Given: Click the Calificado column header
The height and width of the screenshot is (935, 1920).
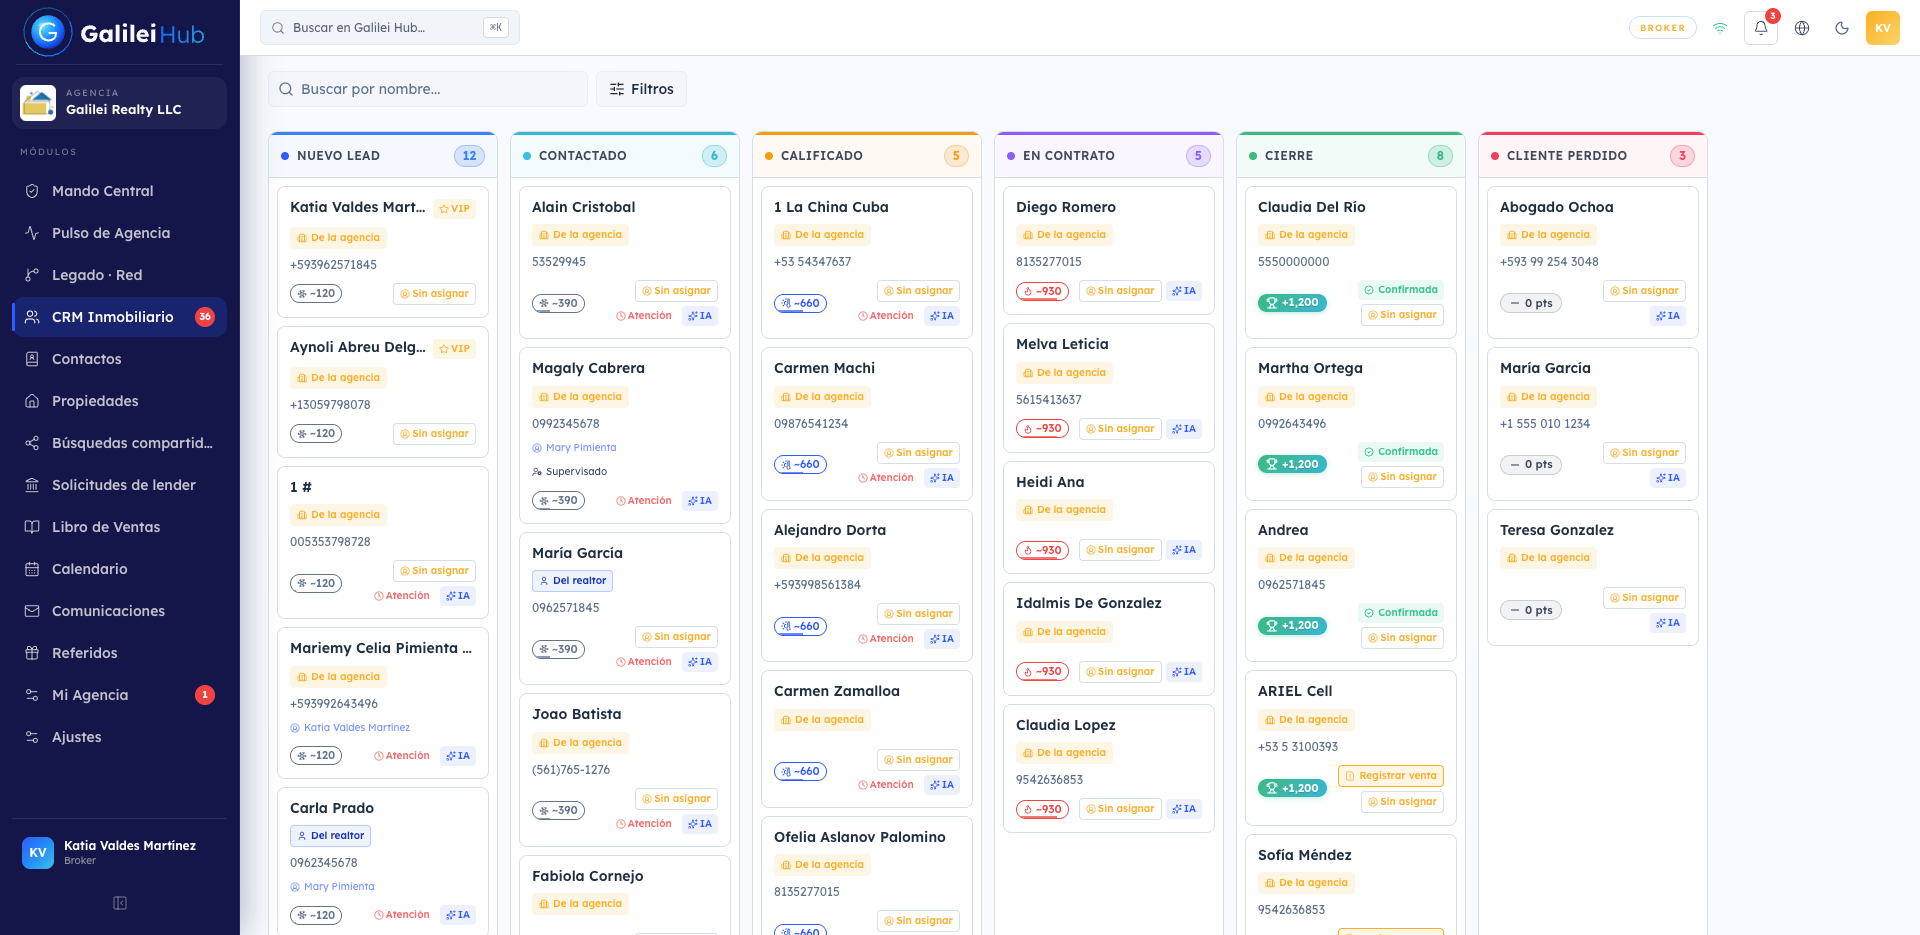Looking at the screenshot, I should 867,156.
